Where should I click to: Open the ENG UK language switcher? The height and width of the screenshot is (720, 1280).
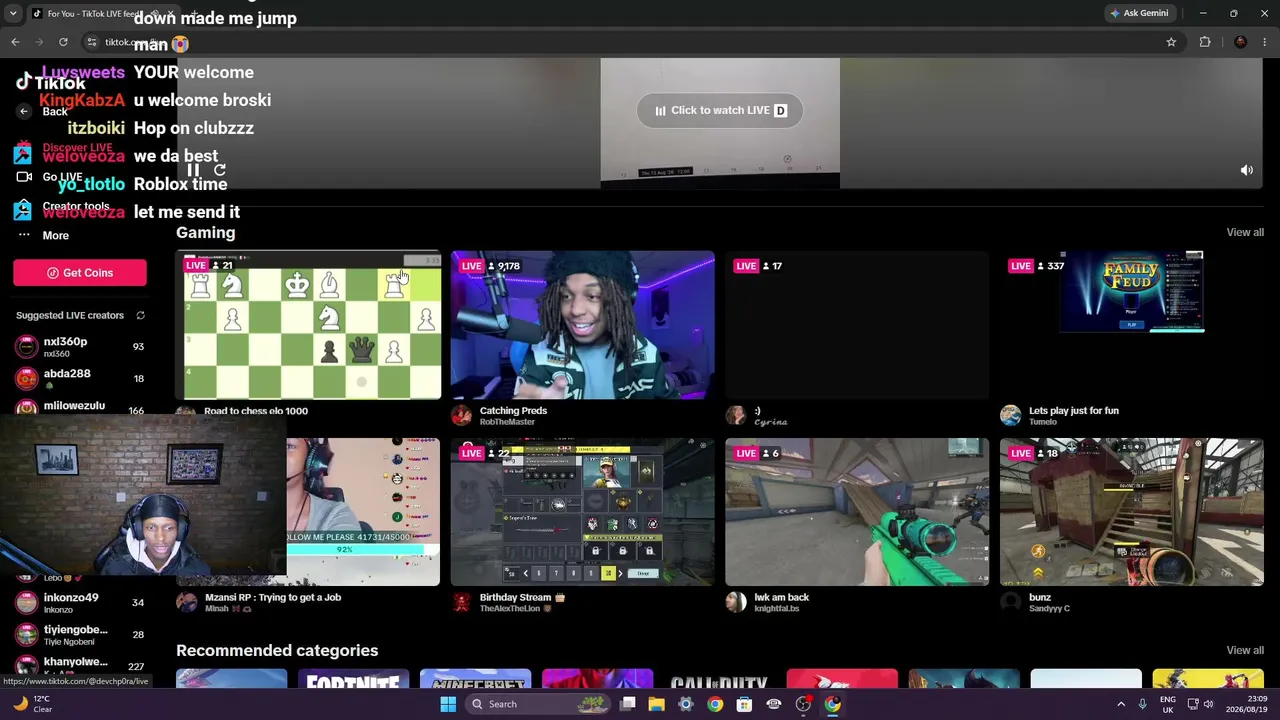point(1167,704)
